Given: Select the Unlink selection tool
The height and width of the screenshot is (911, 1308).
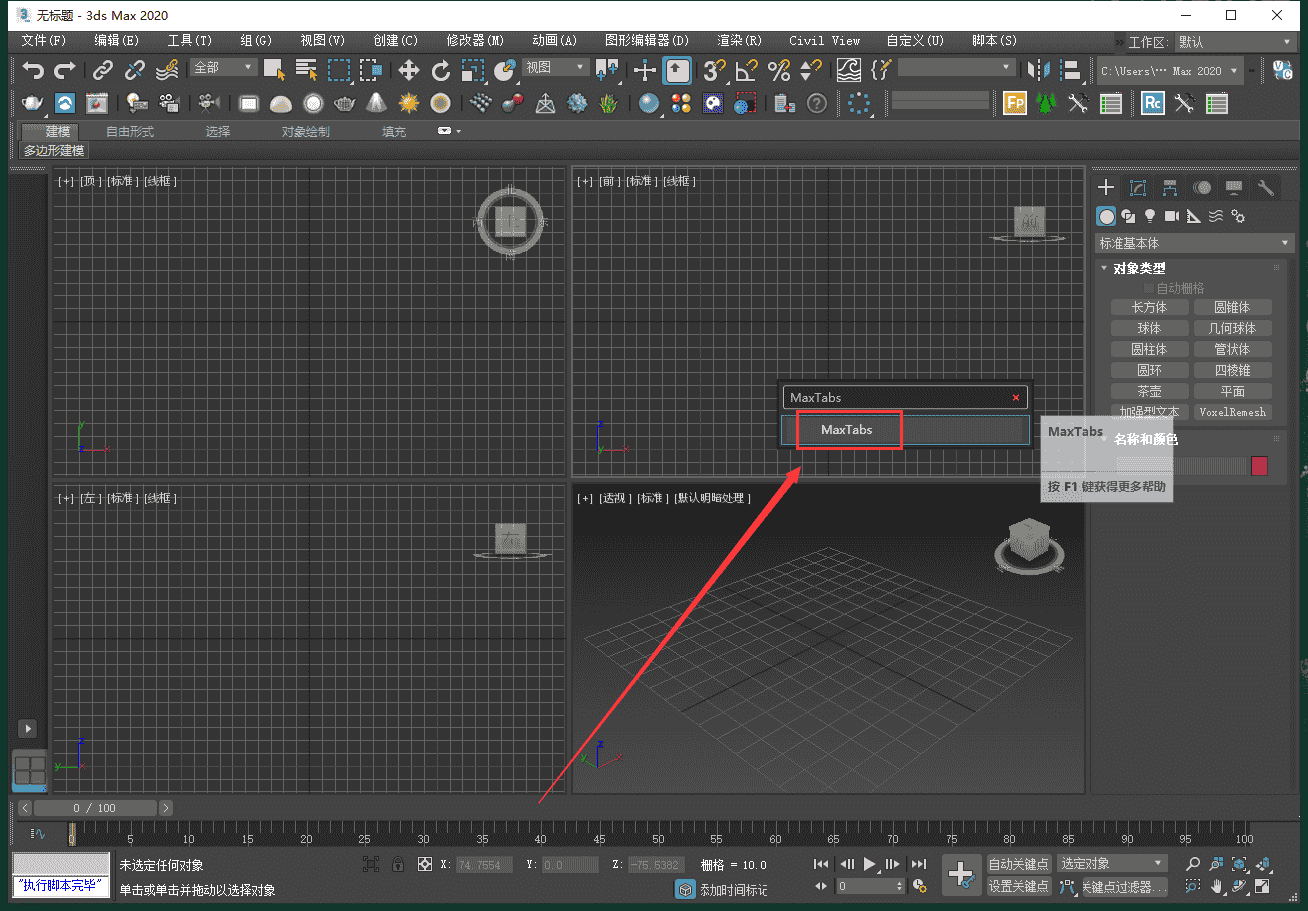Looking at the screenshot, I should [135, 70].
